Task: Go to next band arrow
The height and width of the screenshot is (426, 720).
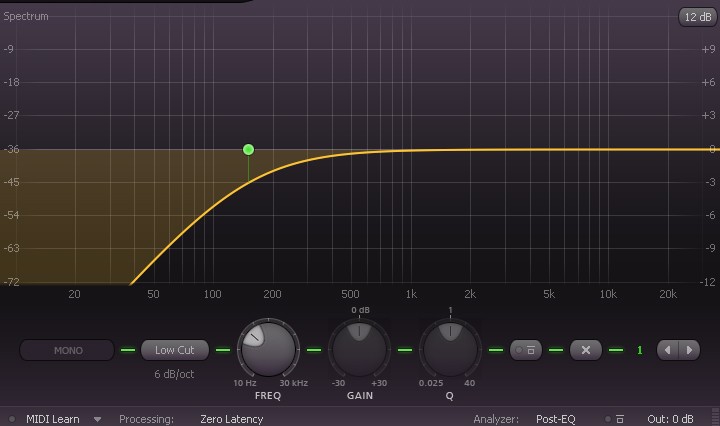Action: point(689,350)
